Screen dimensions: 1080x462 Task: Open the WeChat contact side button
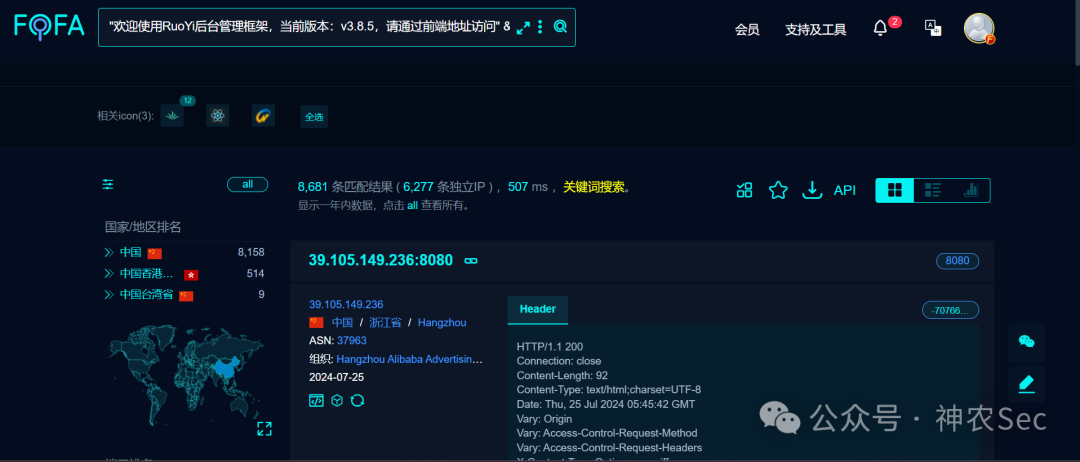click(x=1026, y=342)
